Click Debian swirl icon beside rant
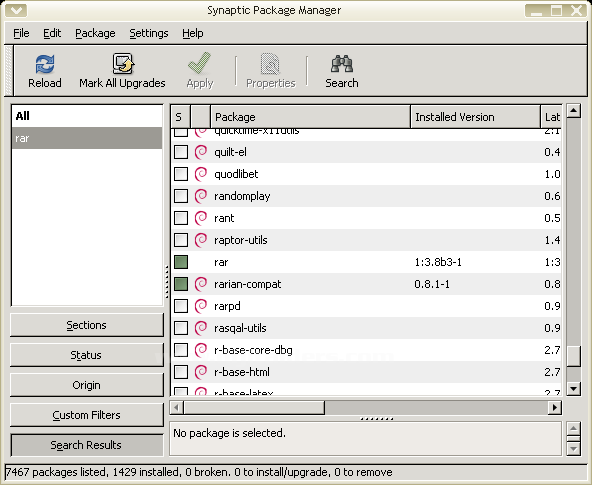 click(201, 218)
